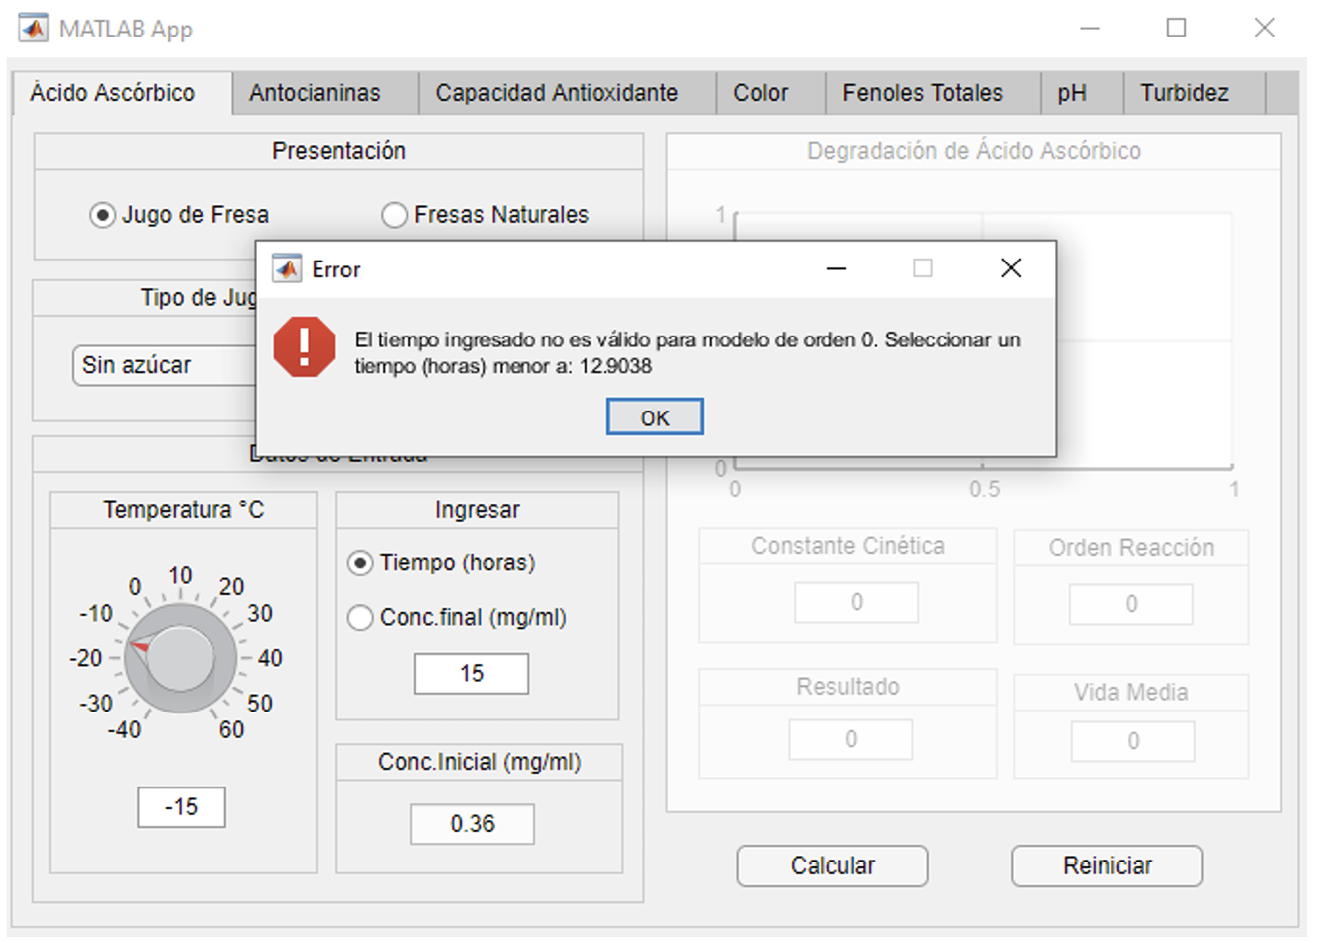The width and height of the screenshot is (1325, 943).
Task: Minimize the Error dialog window
Action: tap(836, 268)
